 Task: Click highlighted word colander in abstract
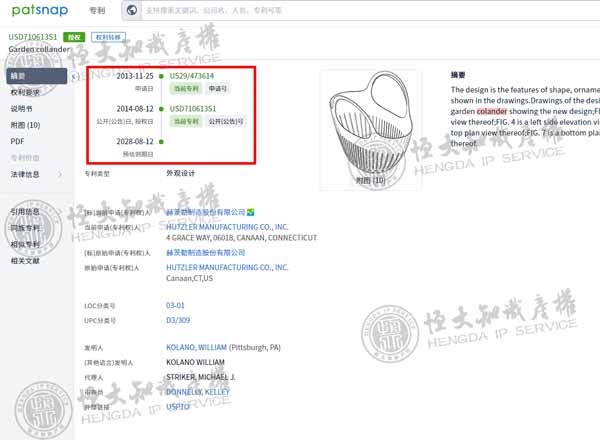tap(492, 111)
